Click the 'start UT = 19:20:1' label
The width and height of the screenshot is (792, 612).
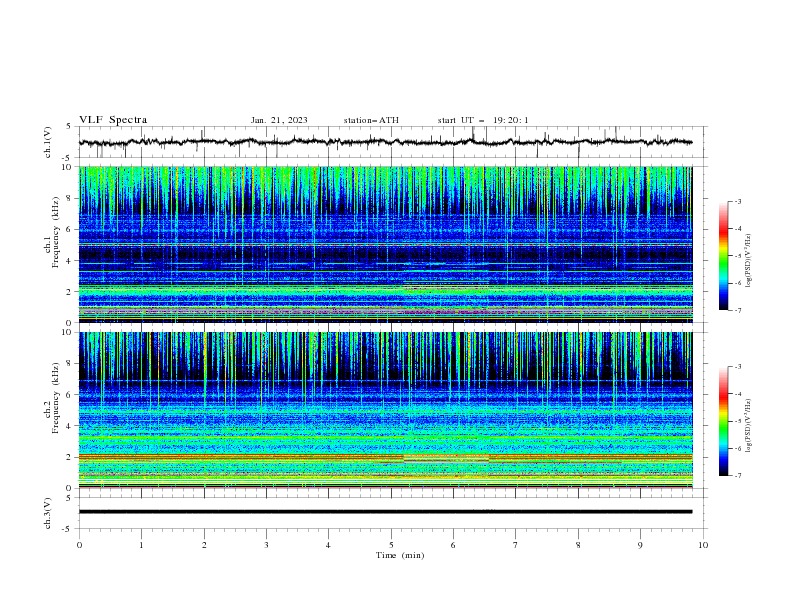pos(483,120)
